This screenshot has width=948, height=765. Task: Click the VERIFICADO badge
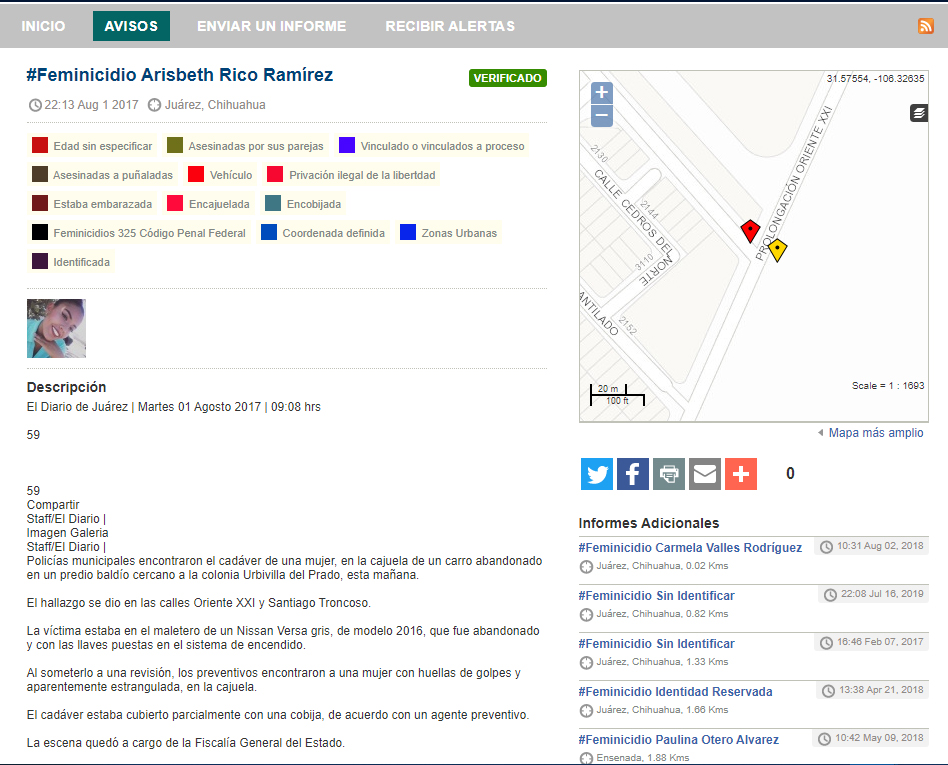507,78
